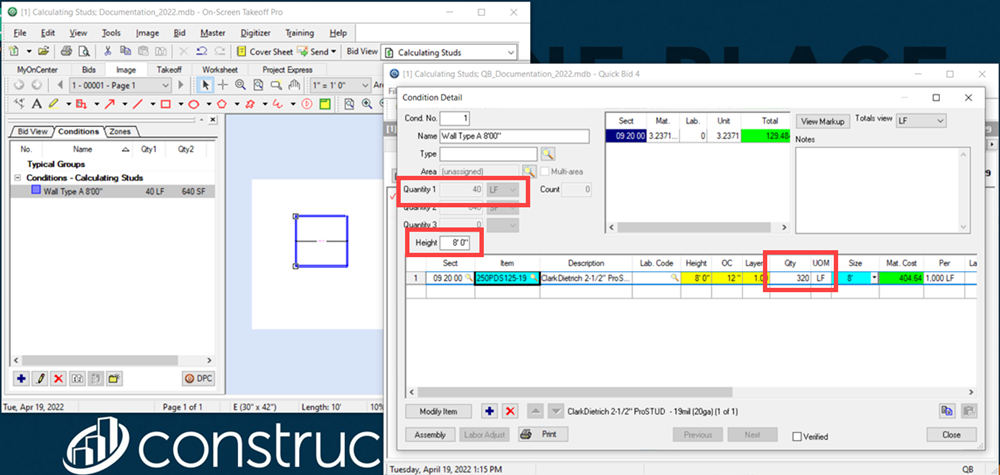Switch to the Project Express tab

287,69
